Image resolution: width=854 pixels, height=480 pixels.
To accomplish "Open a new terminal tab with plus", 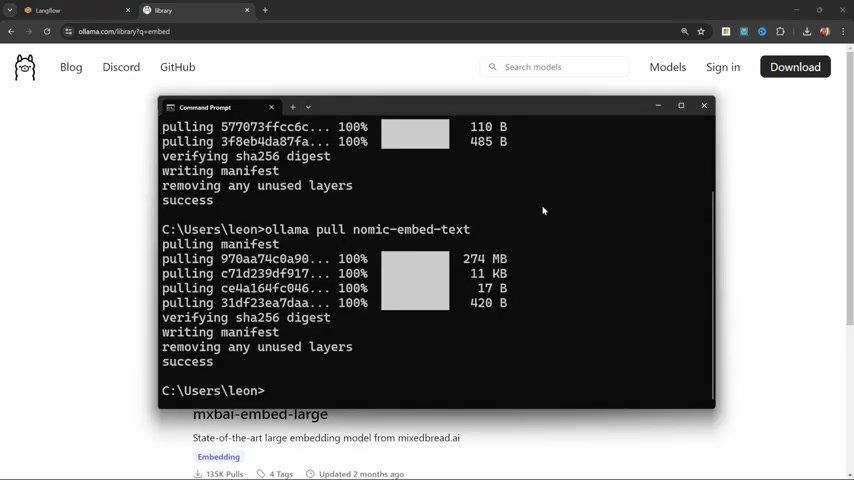I will tap(293, 107).
